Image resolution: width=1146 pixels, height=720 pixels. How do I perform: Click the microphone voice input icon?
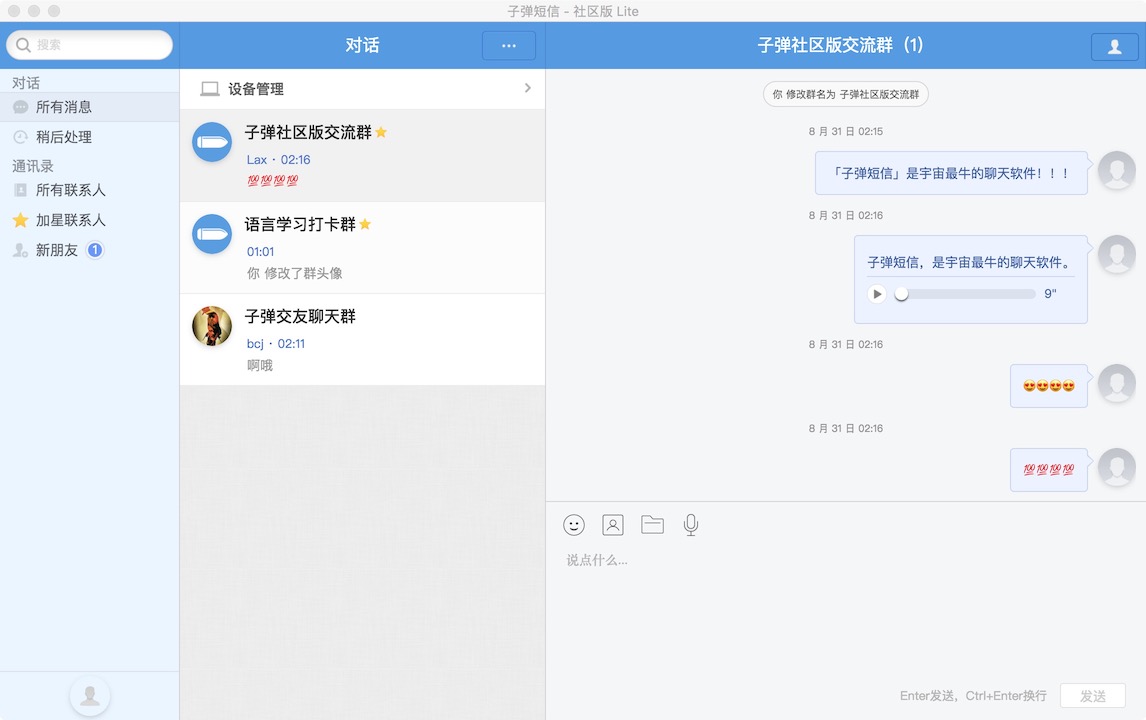(691, 525)
